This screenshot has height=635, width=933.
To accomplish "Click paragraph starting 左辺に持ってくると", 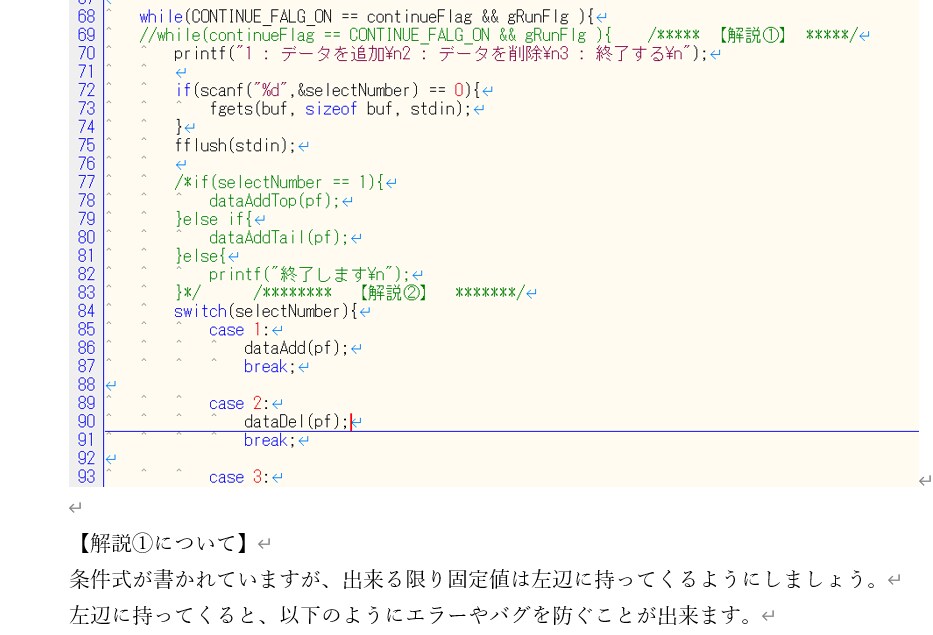I will pos(412,615).
